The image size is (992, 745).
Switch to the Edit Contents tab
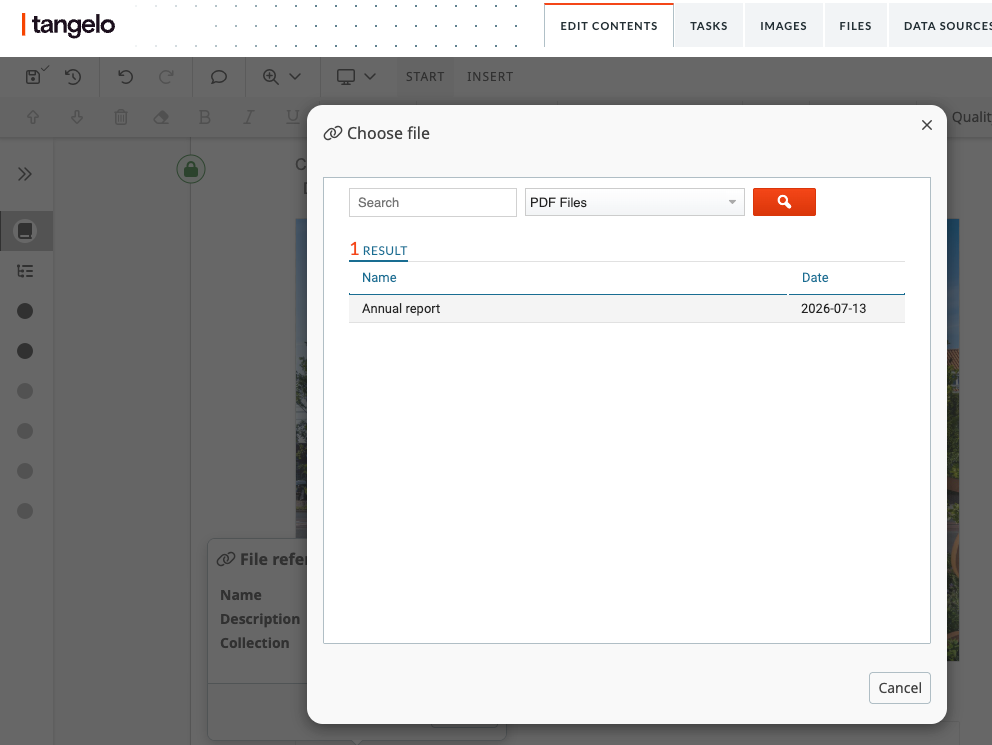pyautogui.click(x=609, y=26)
